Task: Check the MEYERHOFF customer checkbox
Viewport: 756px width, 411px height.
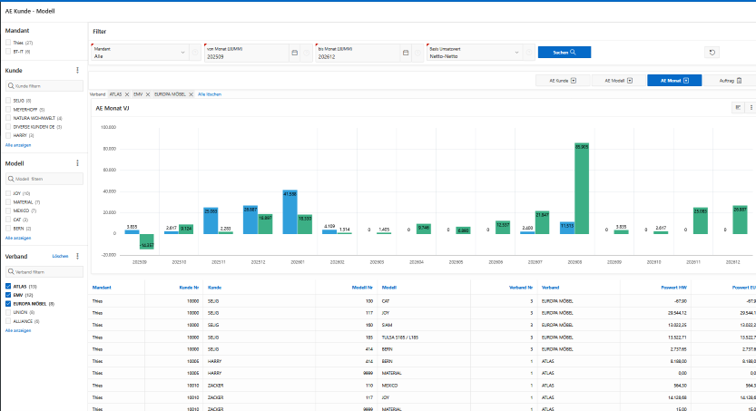Action: (x=8, y=110)
